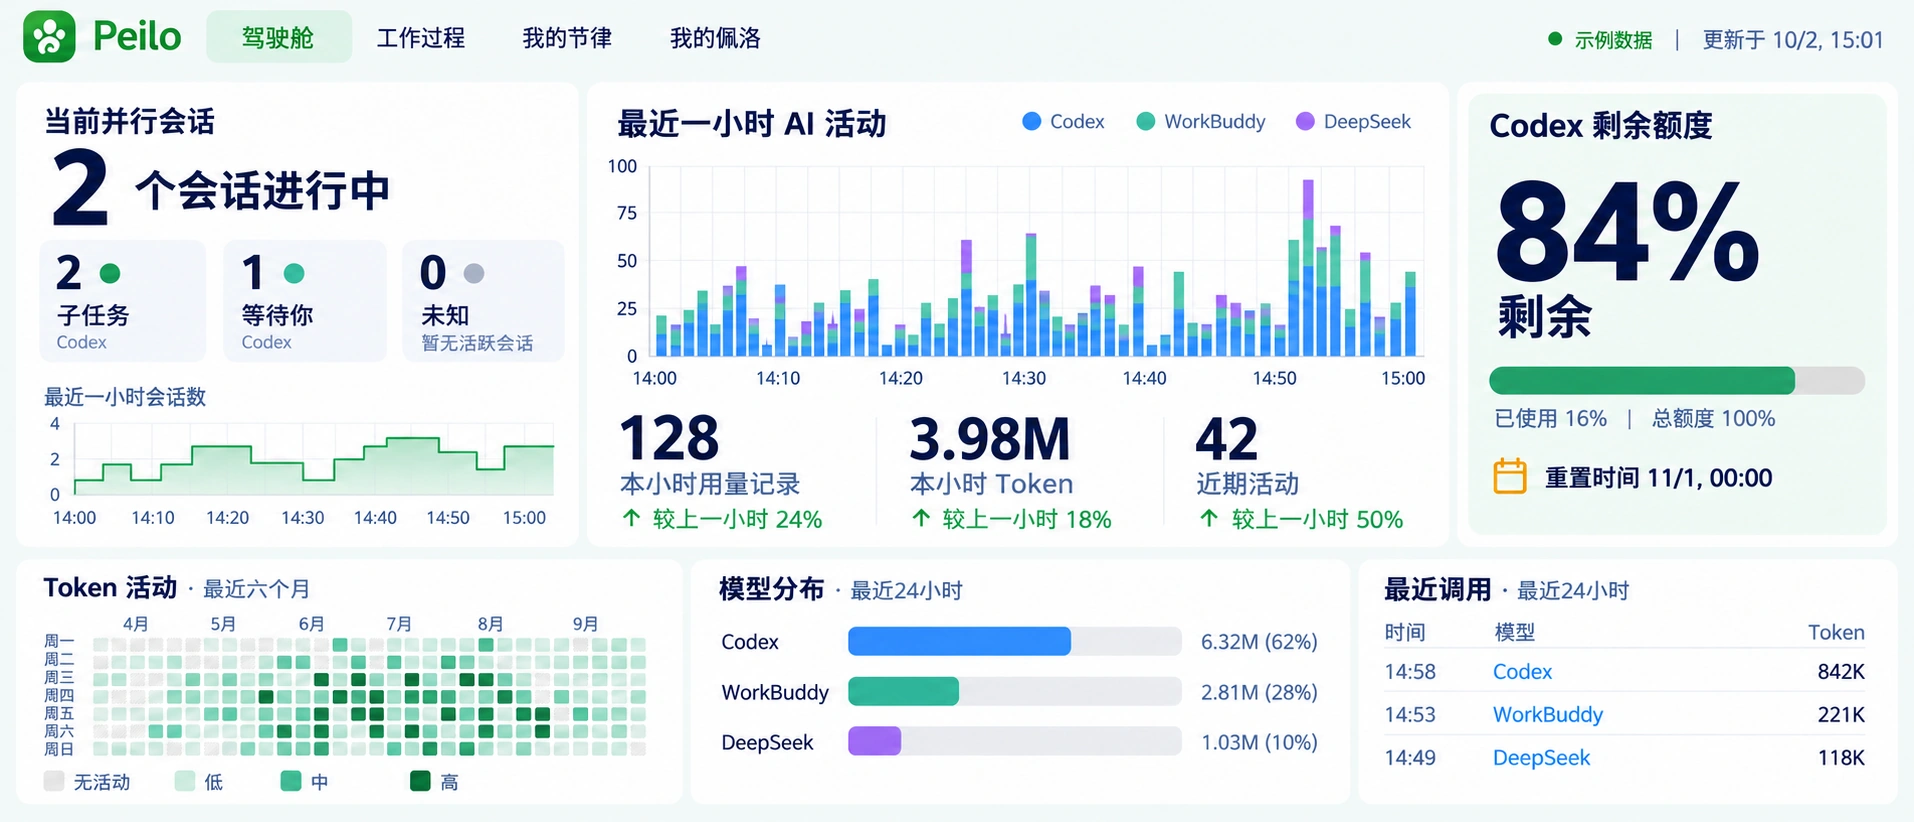Click the 示例数据 label

[1613, 40]
